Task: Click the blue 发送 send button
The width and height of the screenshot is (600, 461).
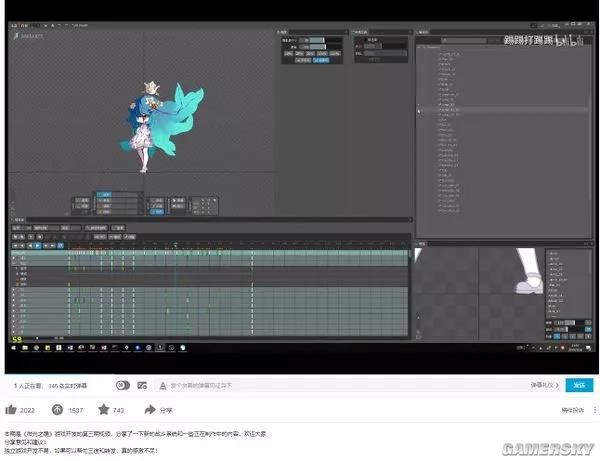Action: [579, 385]
